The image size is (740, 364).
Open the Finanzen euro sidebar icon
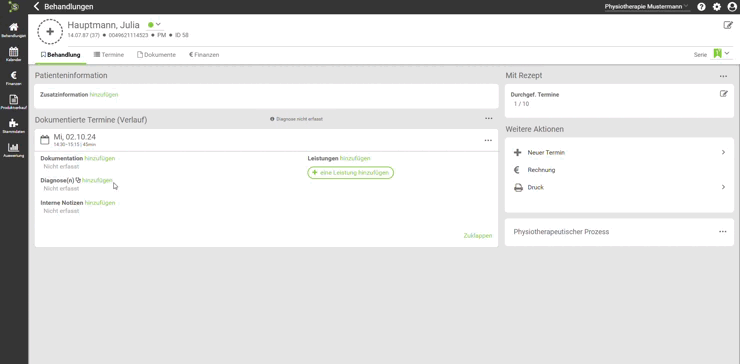14,76
